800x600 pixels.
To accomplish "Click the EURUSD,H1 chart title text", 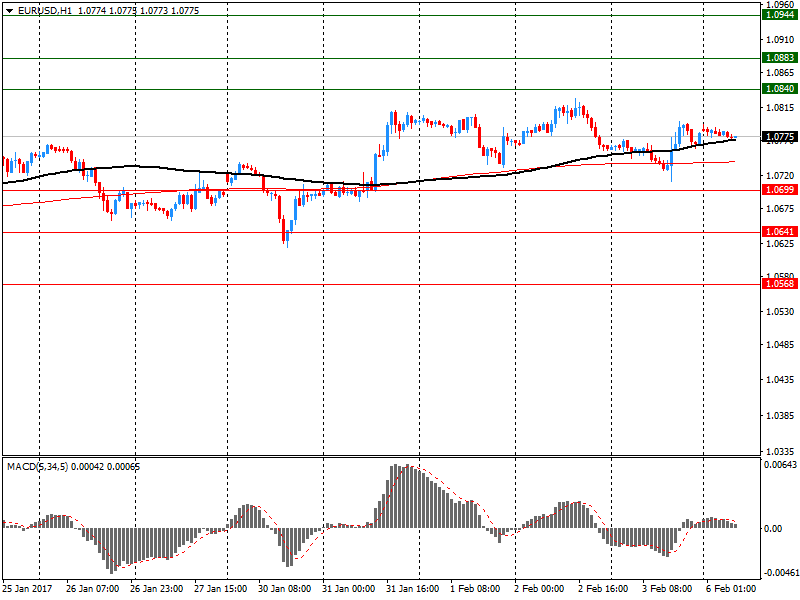I will [x=45, y=11].
